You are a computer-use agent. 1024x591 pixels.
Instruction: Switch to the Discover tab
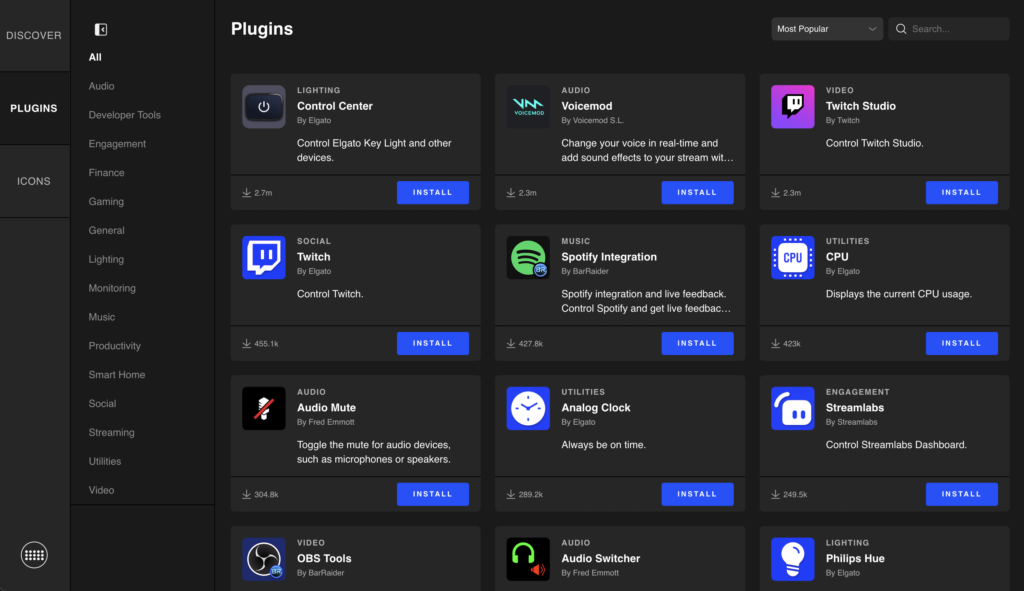pos(34,36)
